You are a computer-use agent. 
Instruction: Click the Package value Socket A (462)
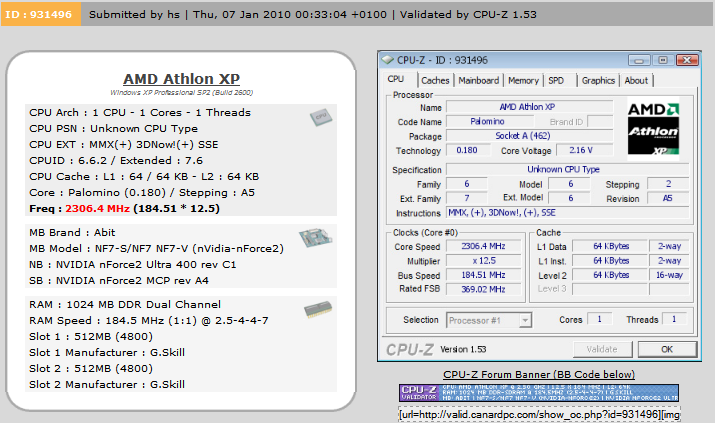(529, 136)
